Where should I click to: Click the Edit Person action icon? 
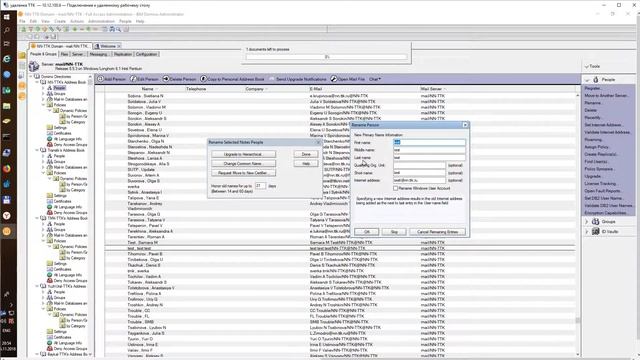click(133, 79)
